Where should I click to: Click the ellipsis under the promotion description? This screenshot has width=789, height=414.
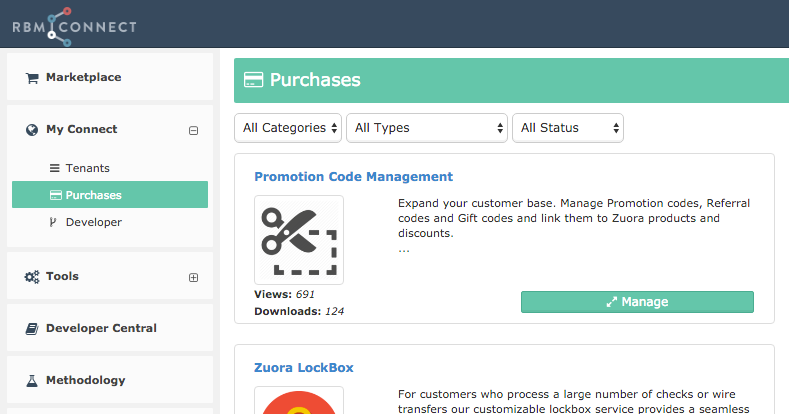[x=404, y=250]
